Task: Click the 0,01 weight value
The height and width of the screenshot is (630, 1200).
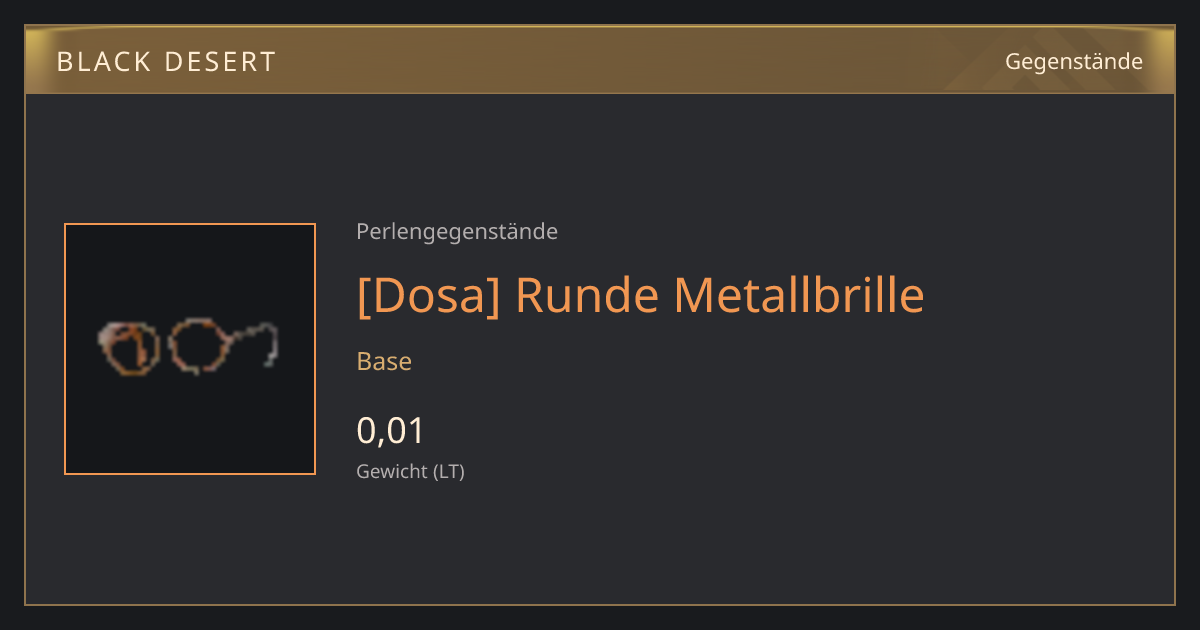Action: [390, 431]
